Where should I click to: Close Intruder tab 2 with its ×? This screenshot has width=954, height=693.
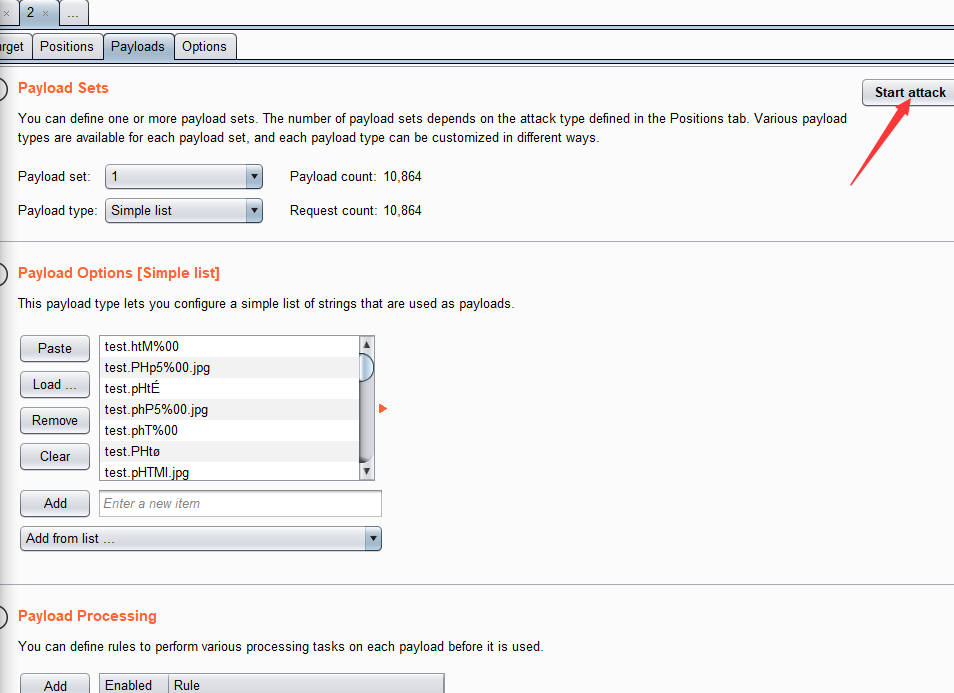[x=45, y=13]
